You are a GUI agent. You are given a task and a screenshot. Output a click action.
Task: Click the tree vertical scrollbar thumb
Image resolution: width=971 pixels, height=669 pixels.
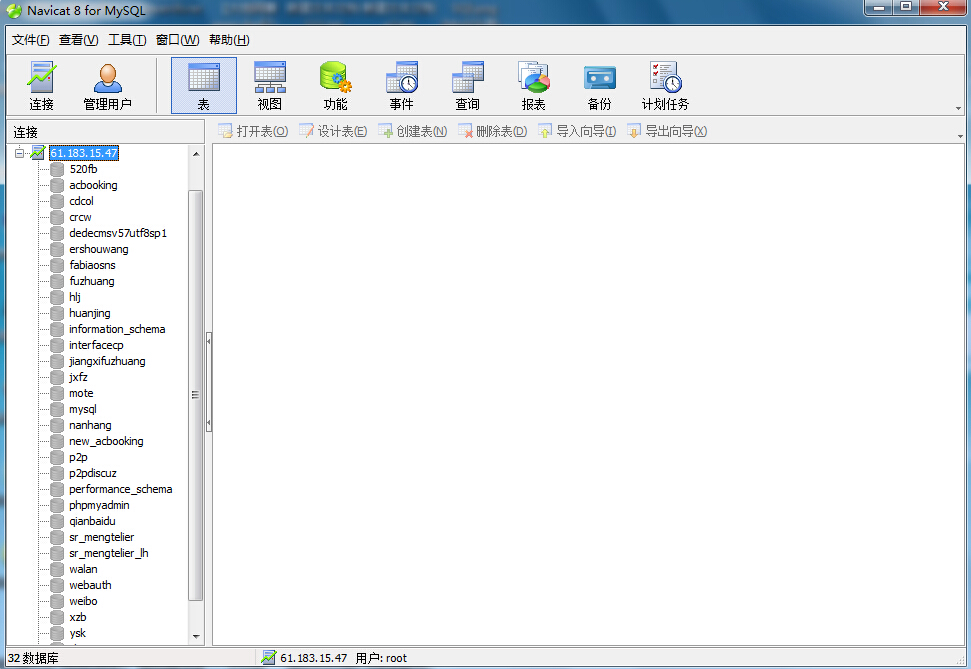pos(196,395)
